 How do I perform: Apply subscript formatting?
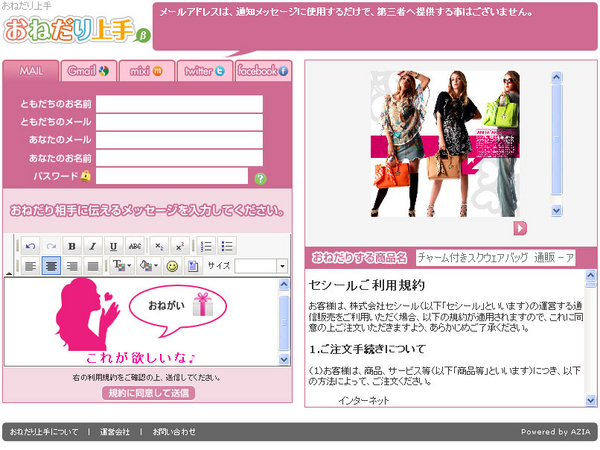click(159, 246)
